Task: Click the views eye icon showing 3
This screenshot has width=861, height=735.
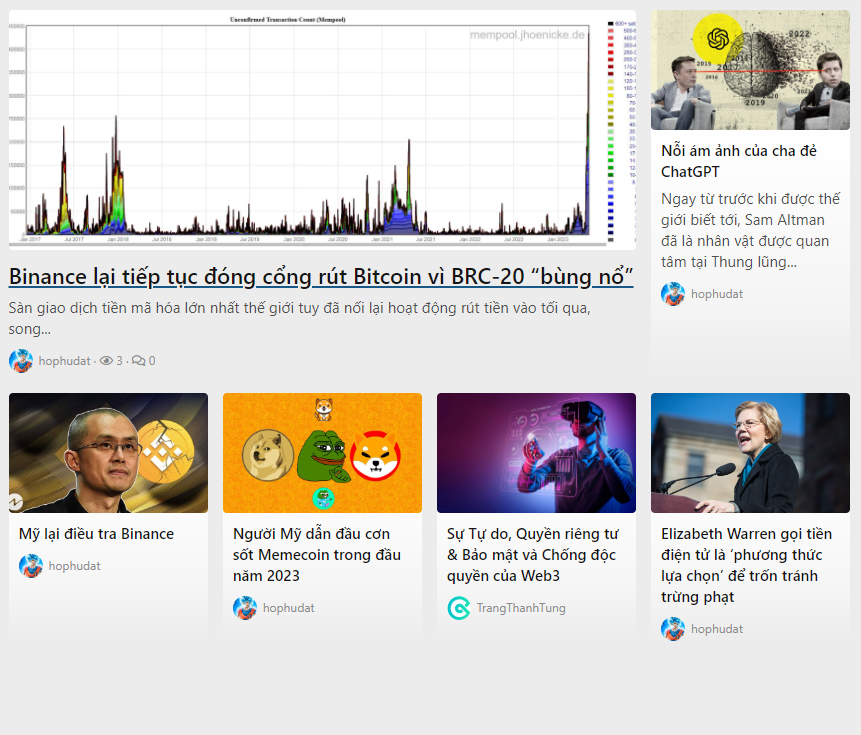Action: coord(106,361)
